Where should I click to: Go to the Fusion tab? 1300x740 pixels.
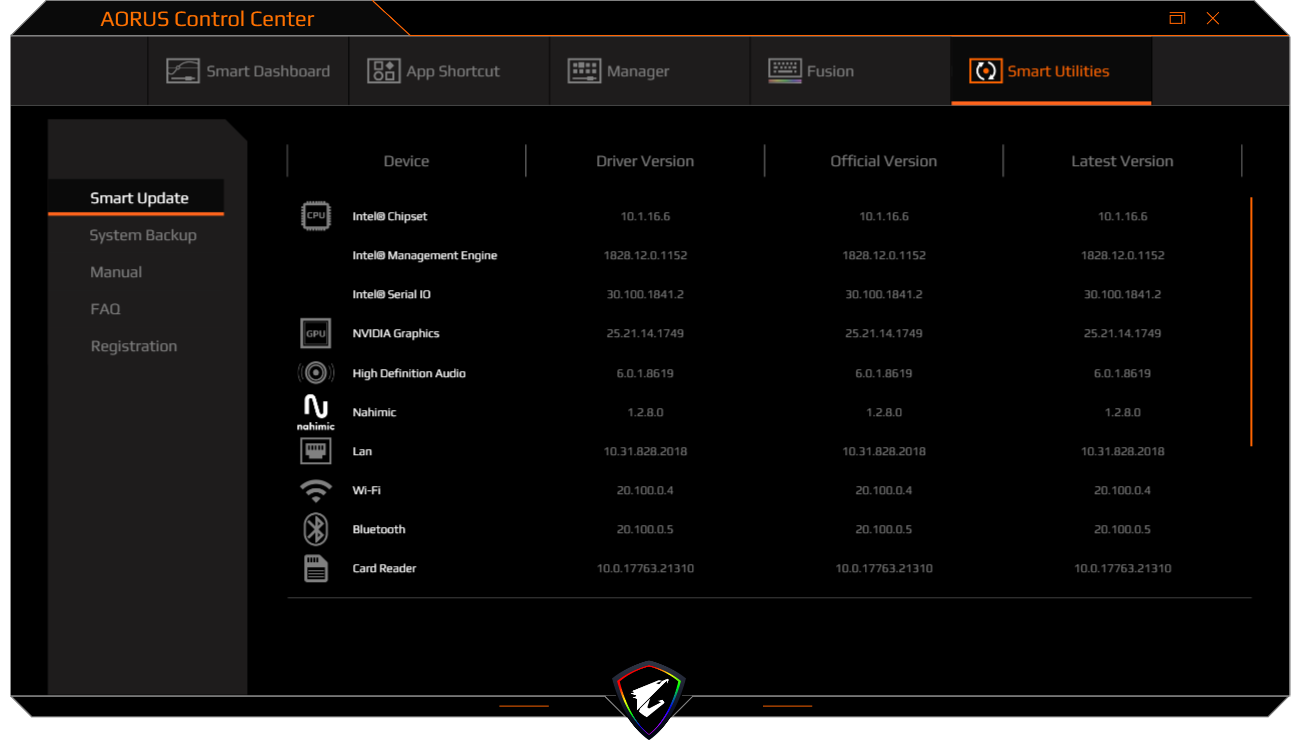pos(851,71)
